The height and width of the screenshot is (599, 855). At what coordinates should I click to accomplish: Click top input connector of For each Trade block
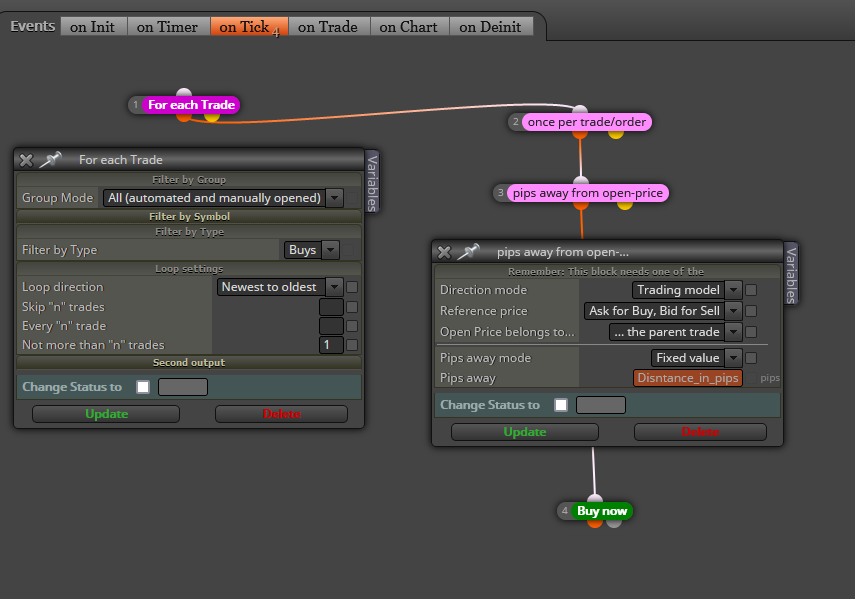[x=184, y=93]
